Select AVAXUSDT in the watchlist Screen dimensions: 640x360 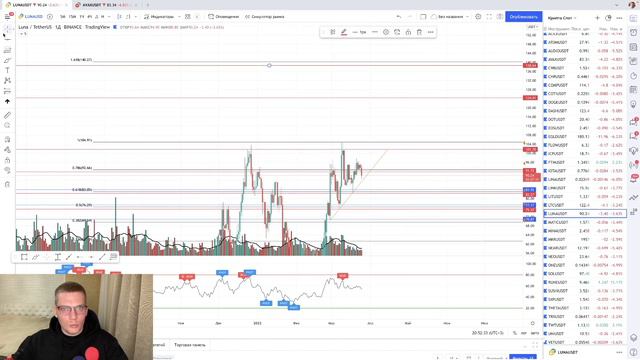tap(584, 60)
